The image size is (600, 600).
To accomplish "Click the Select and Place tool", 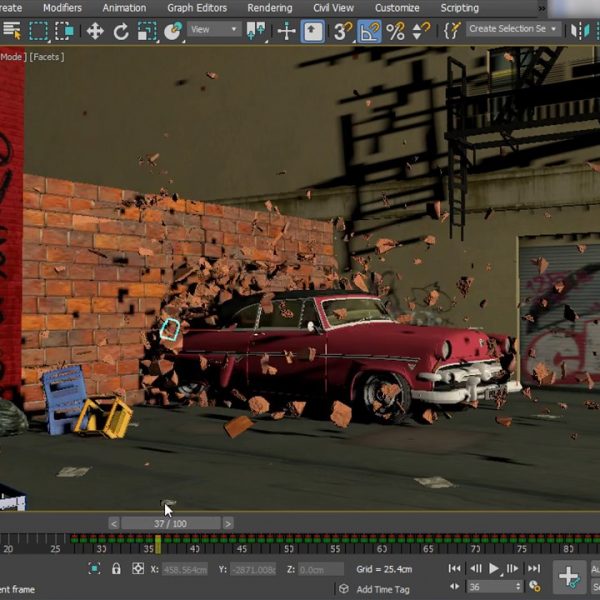I will 173,31.
